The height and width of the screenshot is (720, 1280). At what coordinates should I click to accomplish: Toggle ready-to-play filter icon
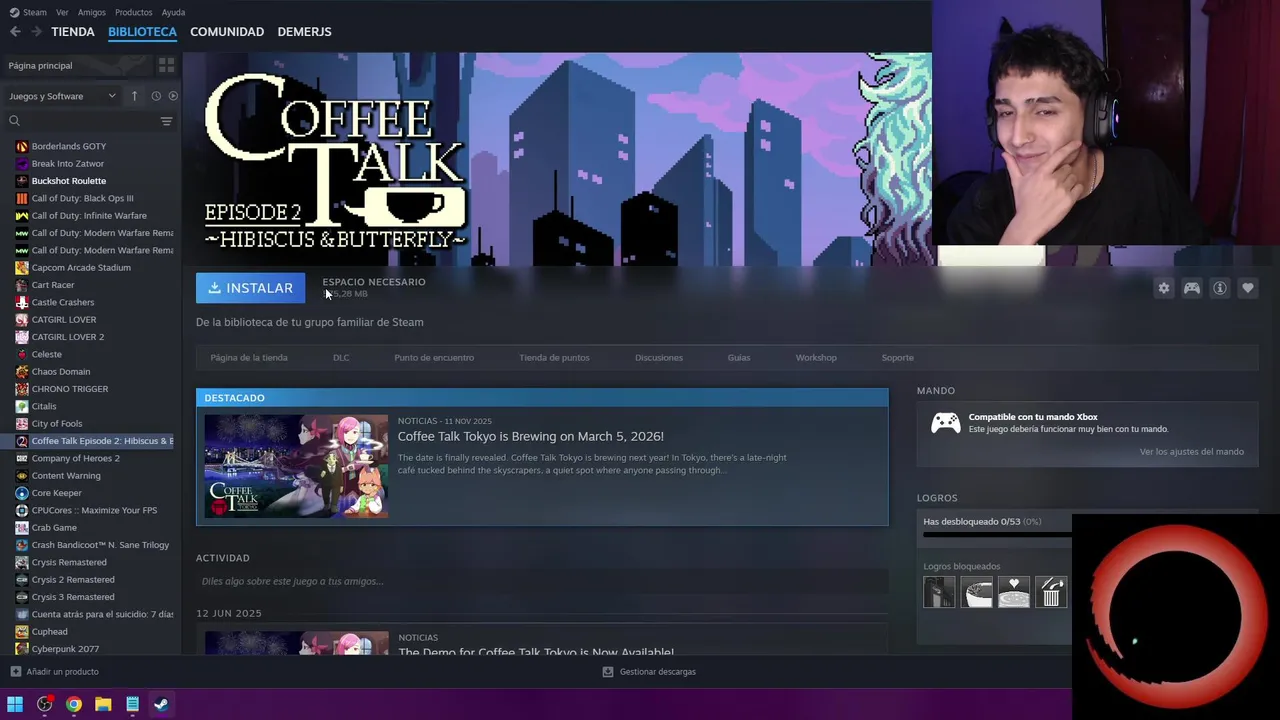(173, 96)
